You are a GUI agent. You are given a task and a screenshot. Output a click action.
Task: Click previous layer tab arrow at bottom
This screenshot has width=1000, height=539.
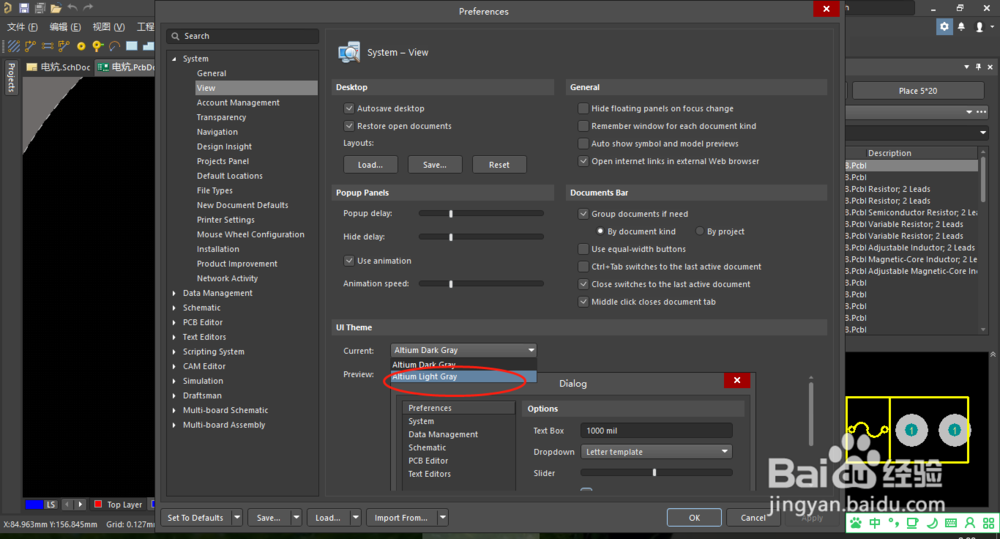67,505
